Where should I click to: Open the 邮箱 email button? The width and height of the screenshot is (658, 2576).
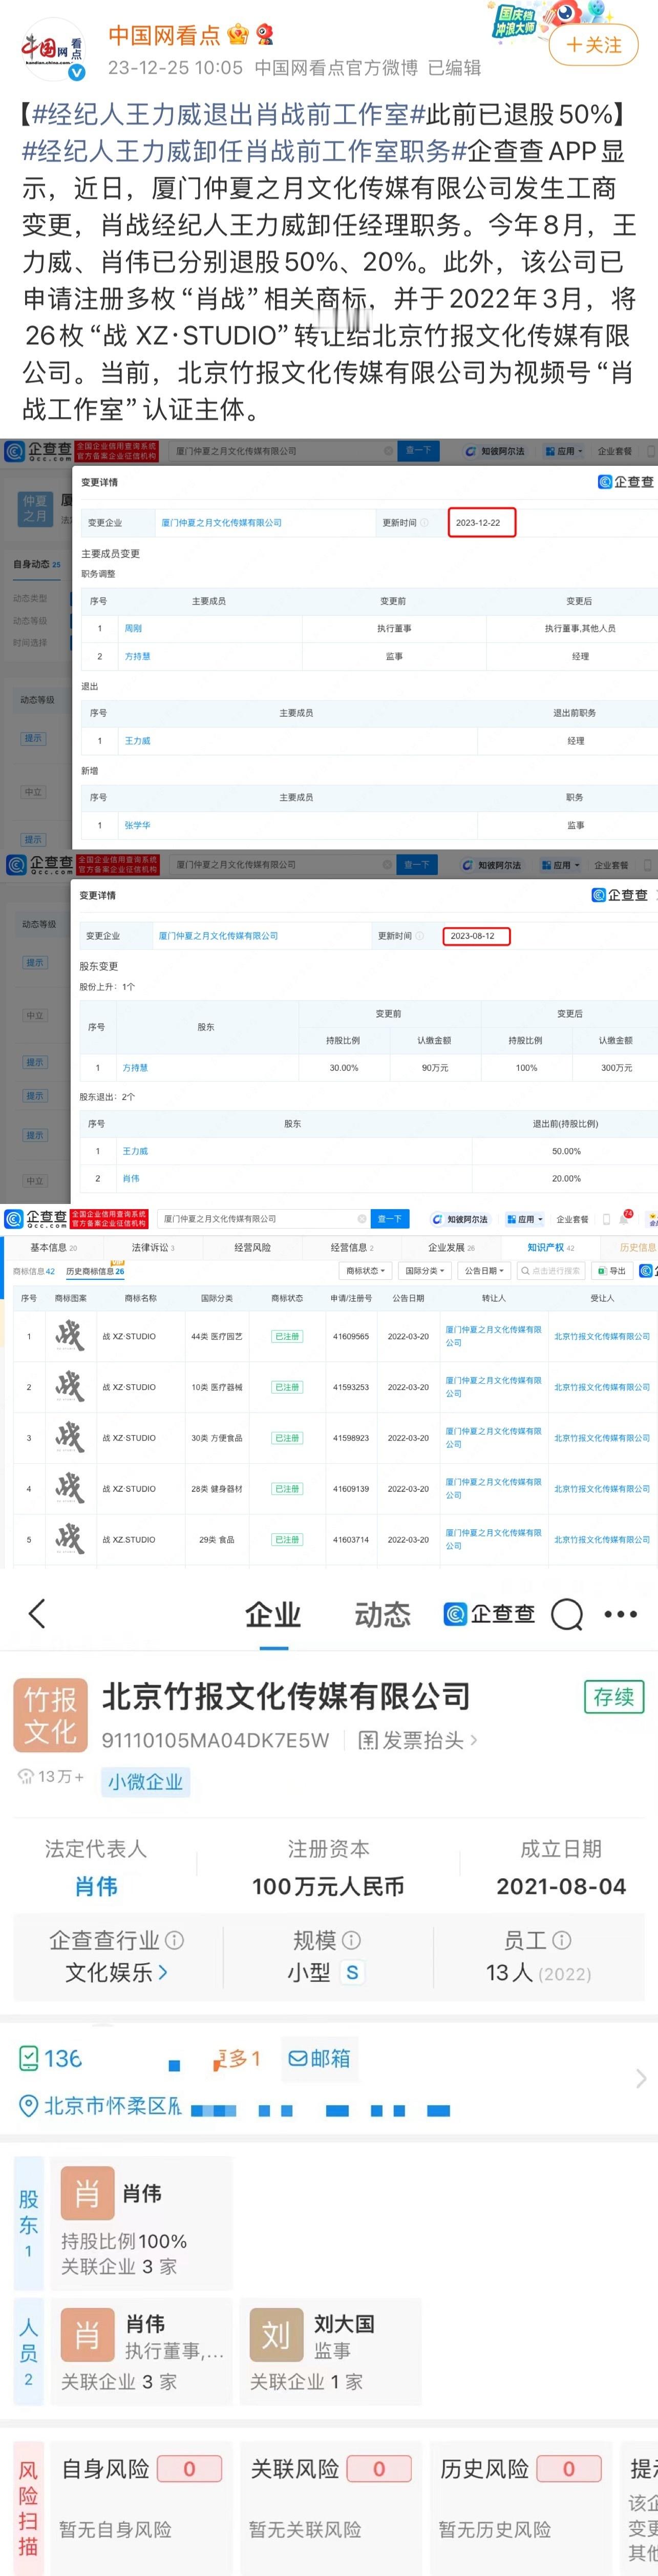319,2058
